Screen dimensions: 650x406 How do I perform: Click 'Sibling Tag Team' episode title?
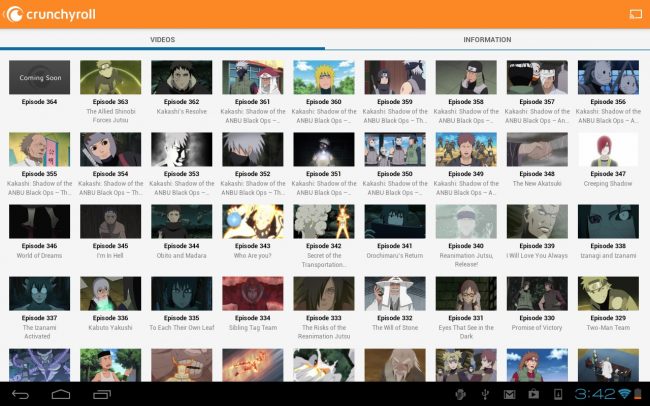click(x=253, y=328)
